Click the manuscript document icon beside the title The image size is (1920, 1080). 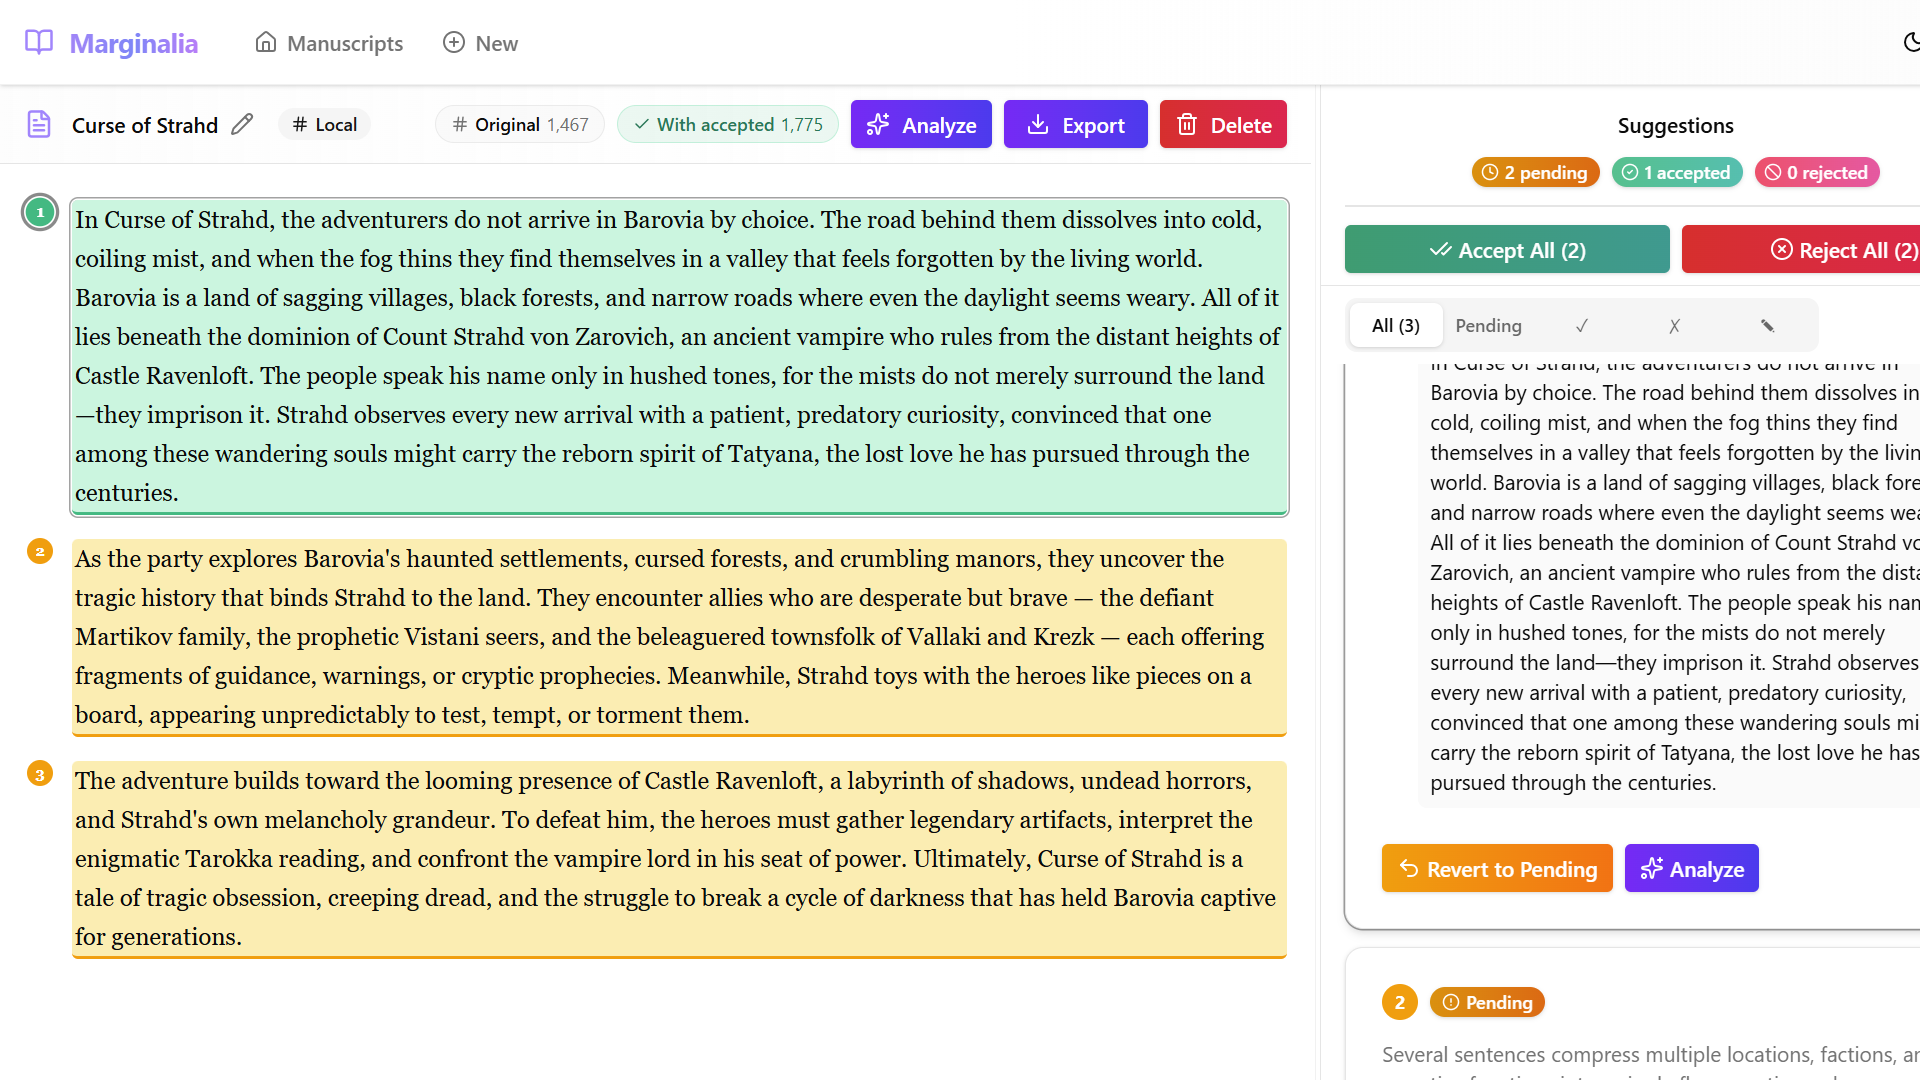(x=39, y=125)
